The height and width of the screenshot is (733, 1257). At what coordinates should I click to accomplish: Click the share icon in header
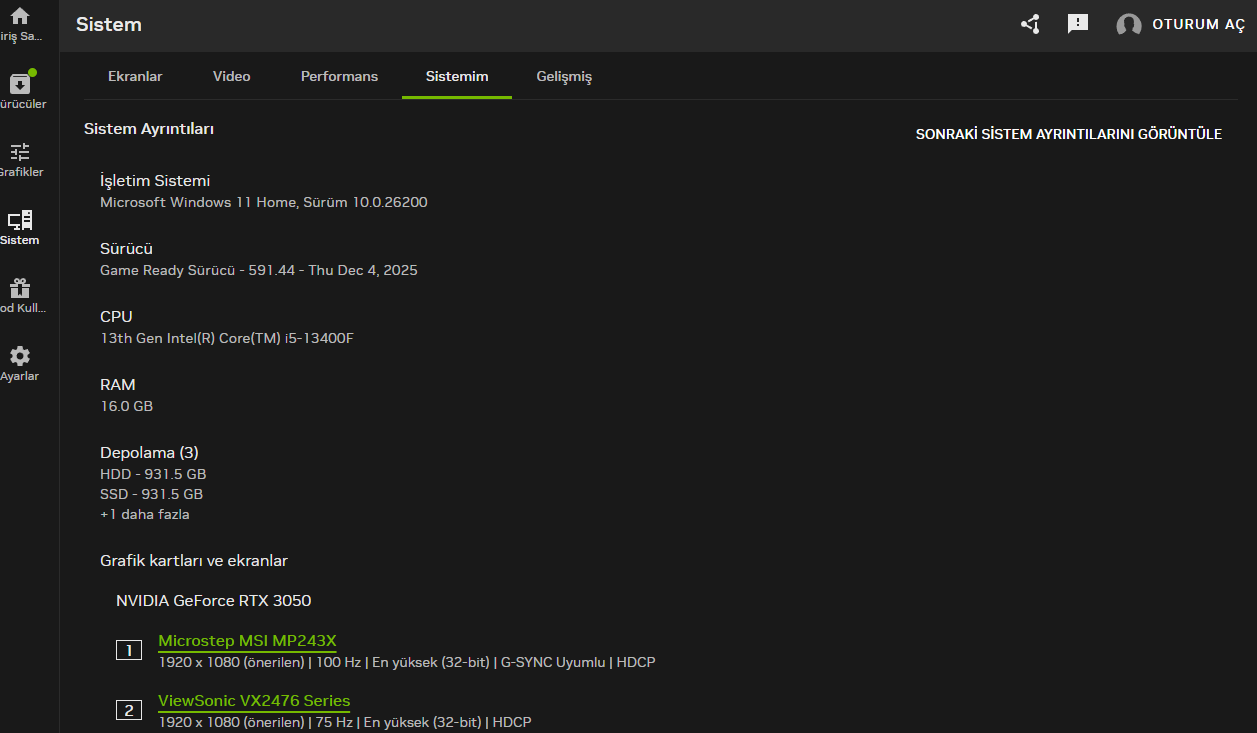tap(1030, 24)
